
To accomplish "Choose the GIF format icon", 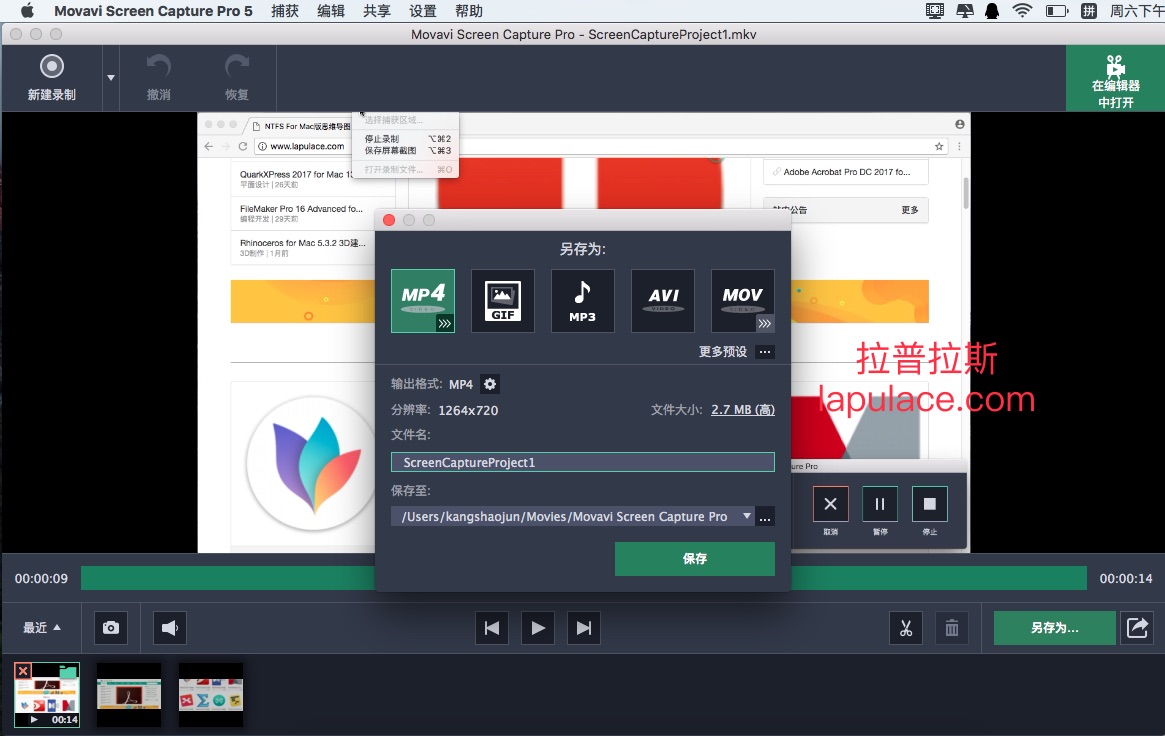I will pyautogui.click(x=502, y=300).
